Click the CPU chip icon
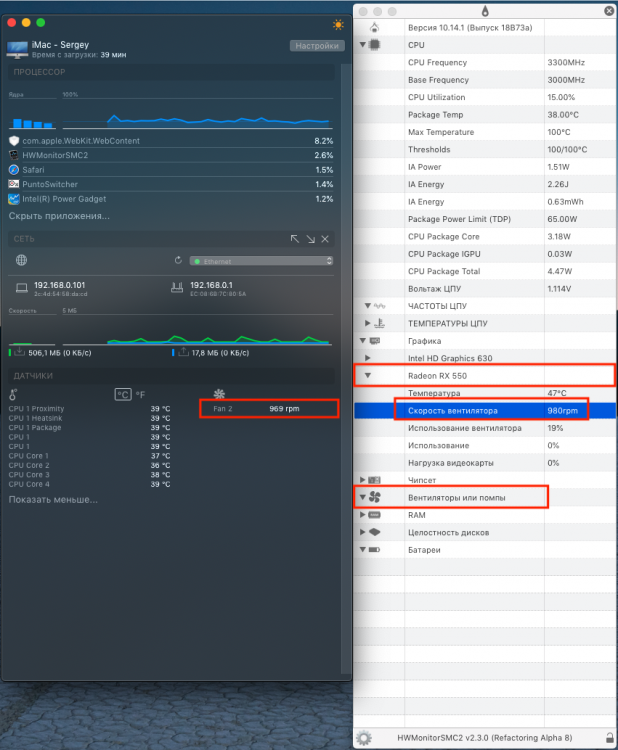This screenshot has width=618, height=750. [375, 44]
